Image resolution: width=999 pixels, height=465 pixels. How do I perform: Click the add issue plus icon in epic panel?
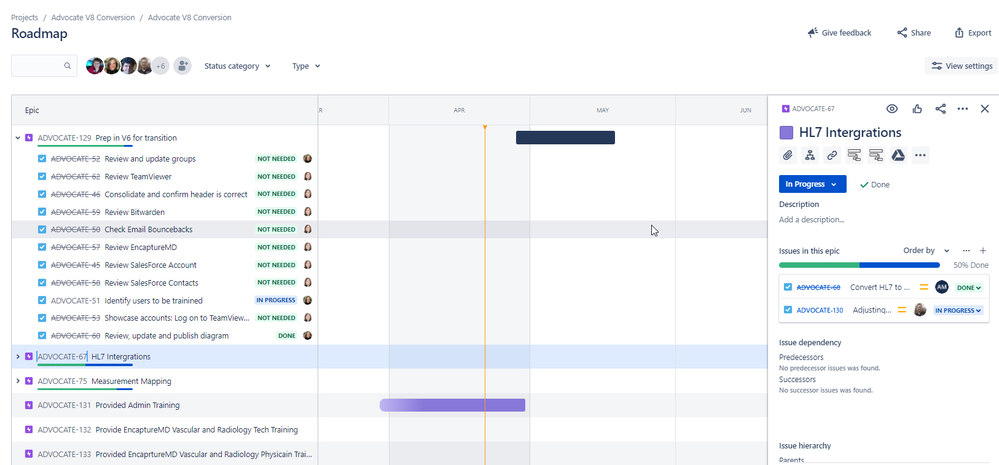coord(982,251)
